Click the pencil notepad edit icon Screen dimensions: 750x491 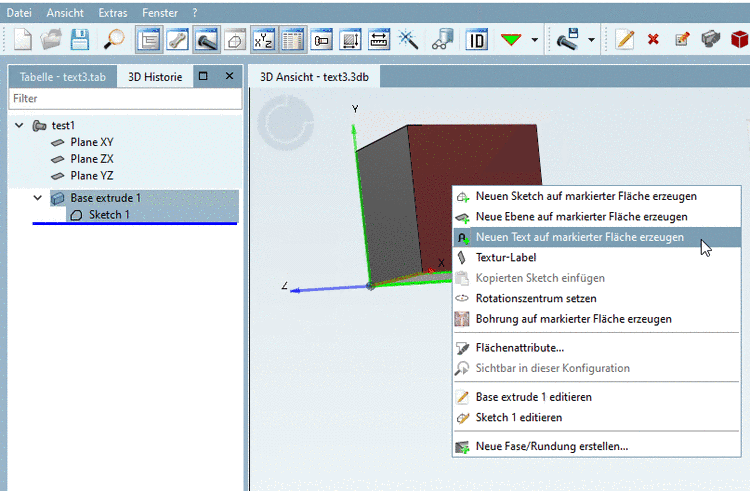pos(625,40)
